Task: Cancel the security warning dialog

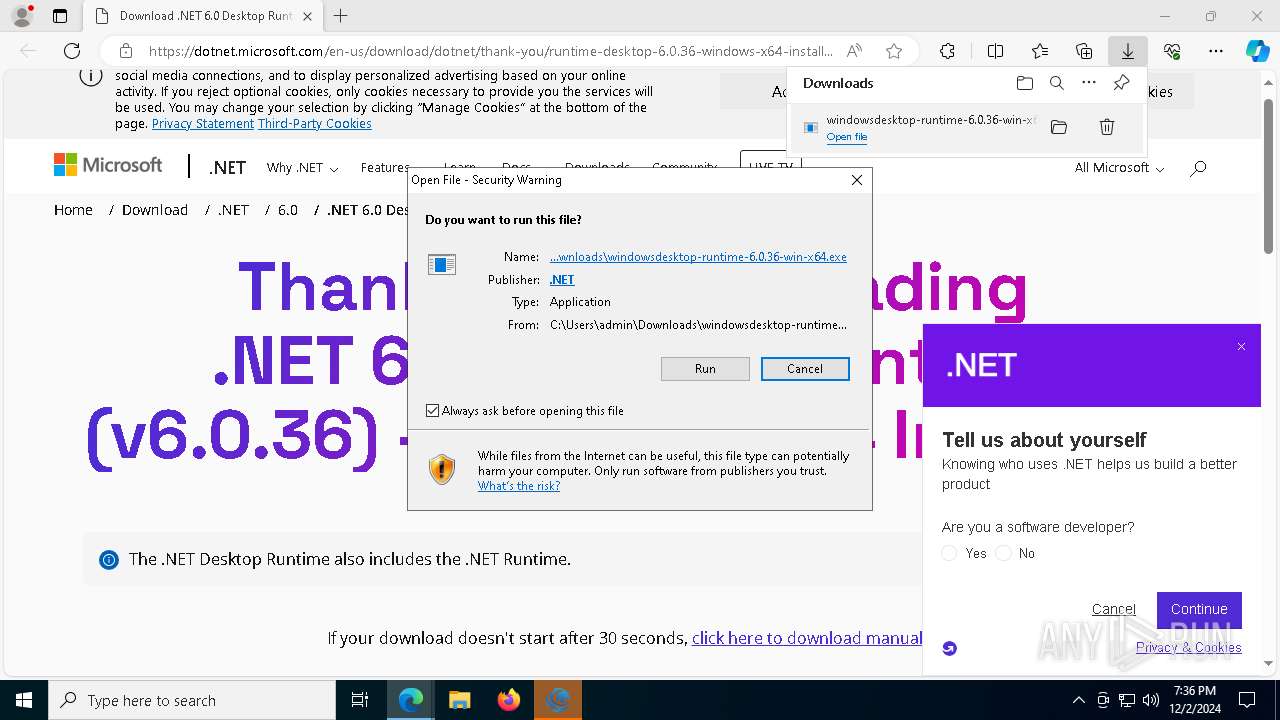Action: point(805,369)
